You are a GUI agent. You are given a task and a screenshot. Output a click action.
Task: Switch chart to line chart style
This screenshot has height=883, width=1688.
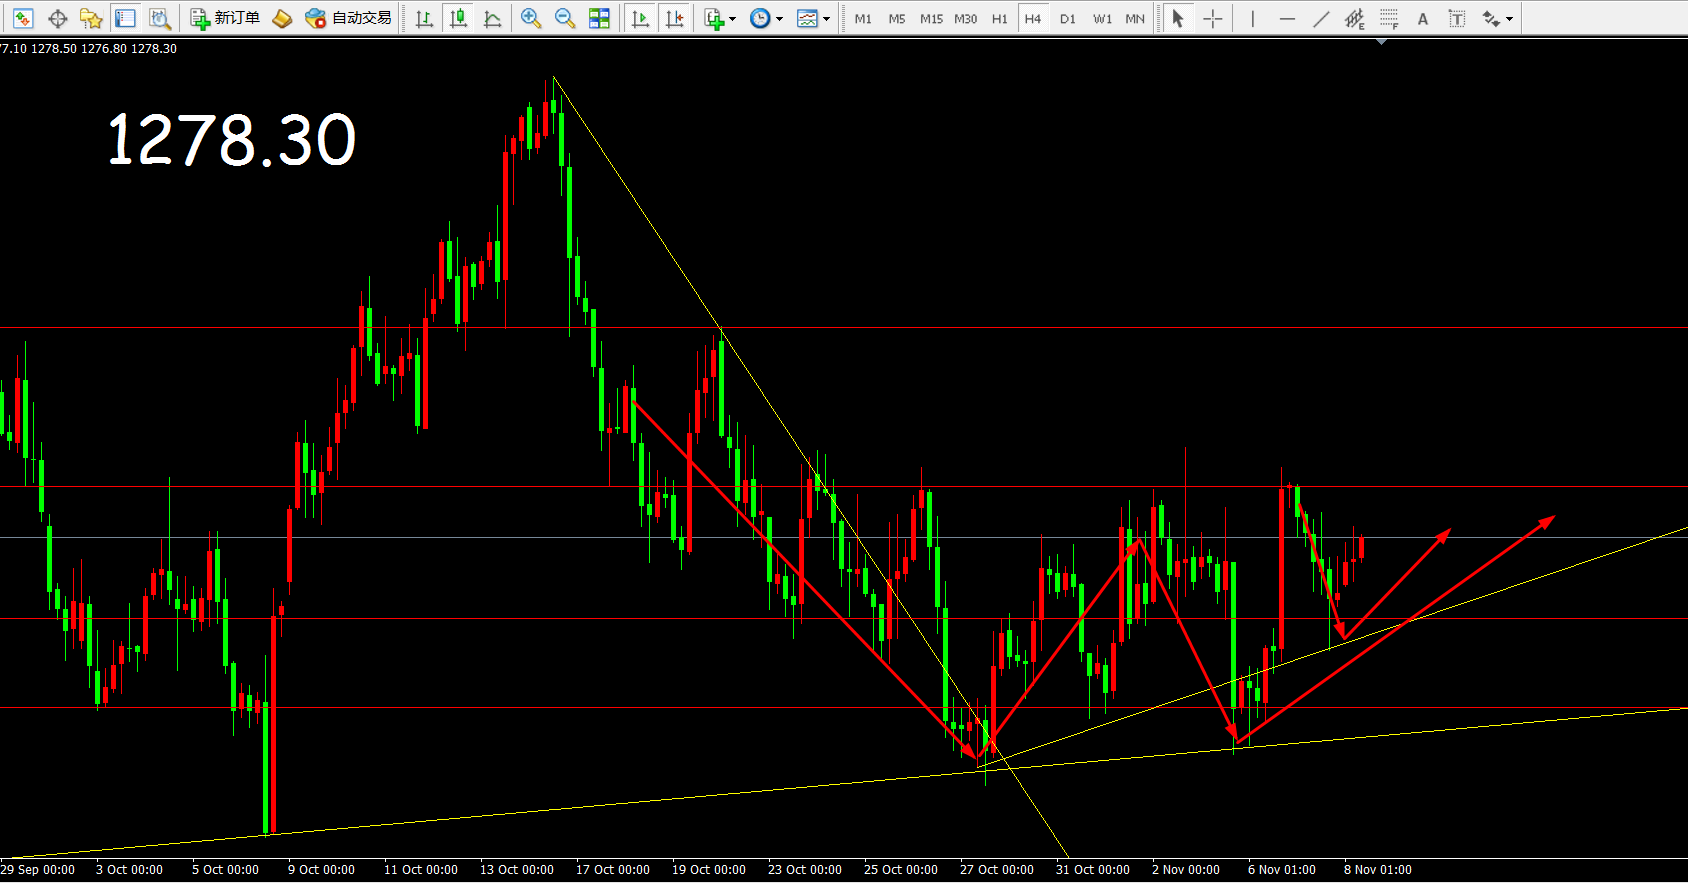point(493,18)
